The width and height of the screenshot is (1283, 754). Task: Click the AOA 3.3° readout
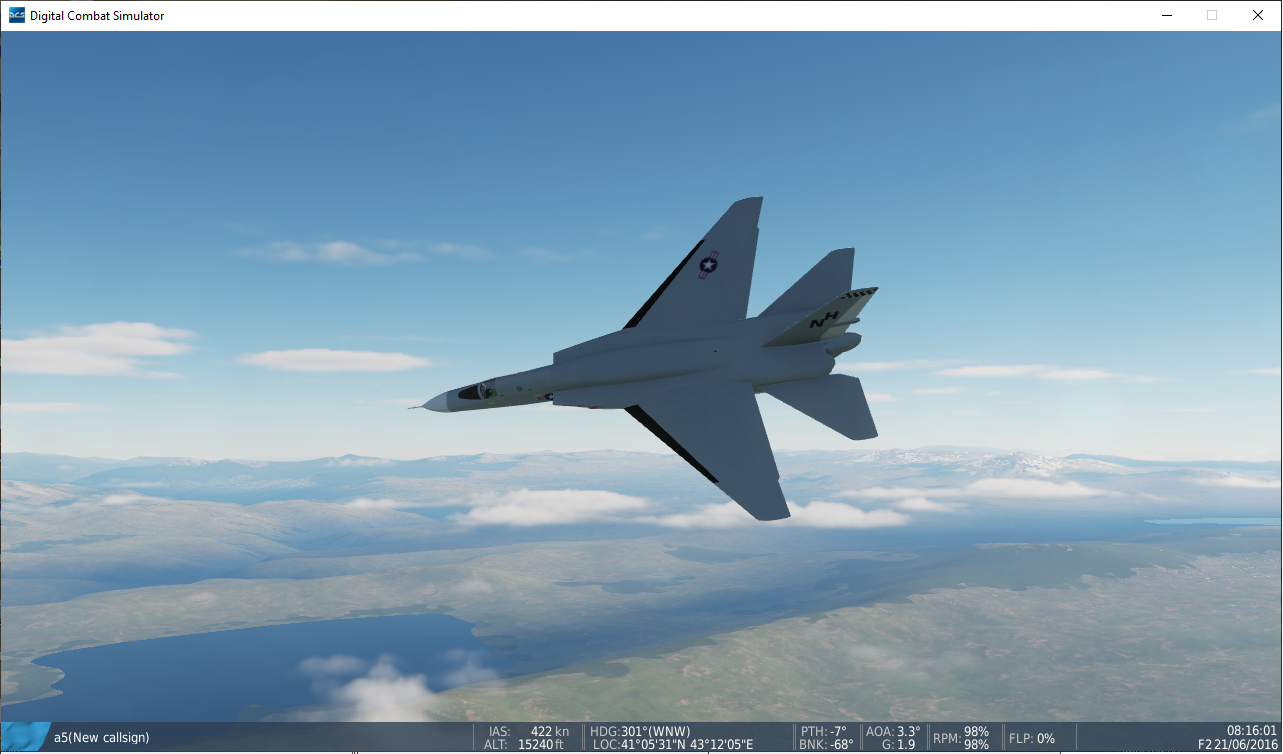pyautogui.click(x=892, y=731)
